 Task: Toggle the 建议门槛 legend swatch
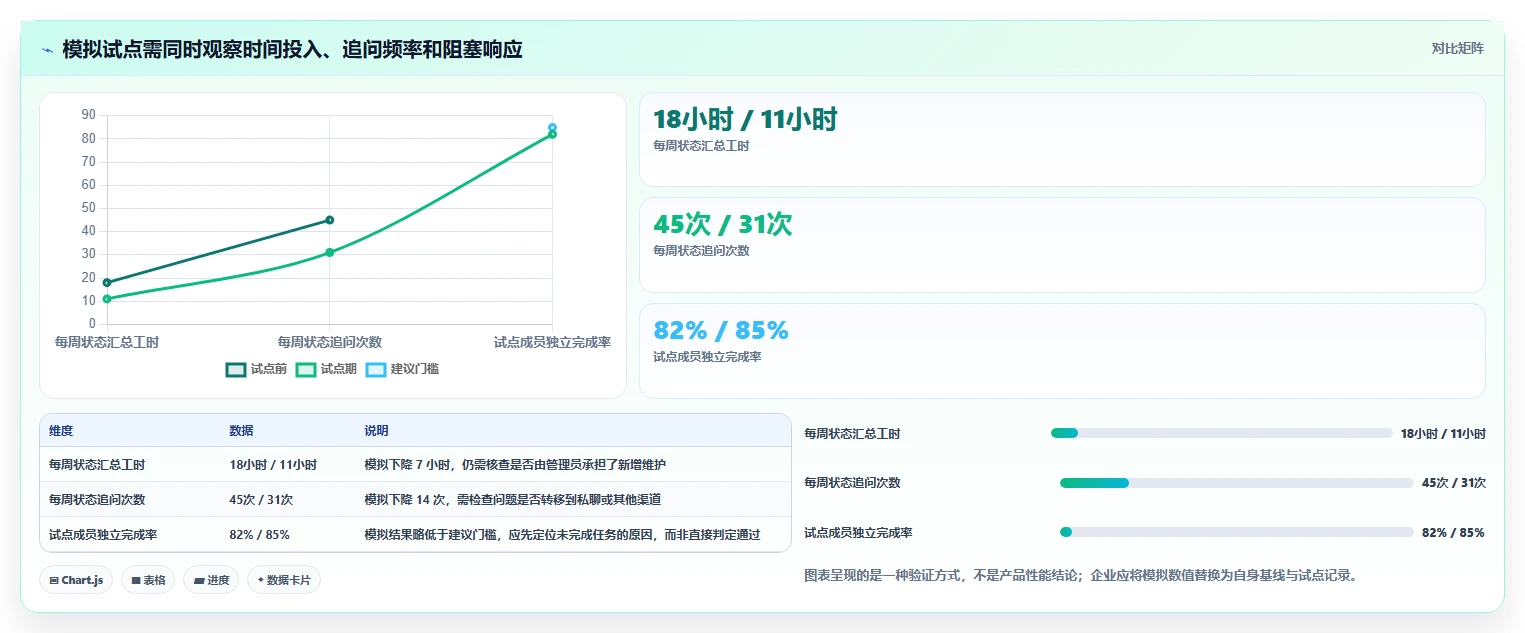pos(376,369)
